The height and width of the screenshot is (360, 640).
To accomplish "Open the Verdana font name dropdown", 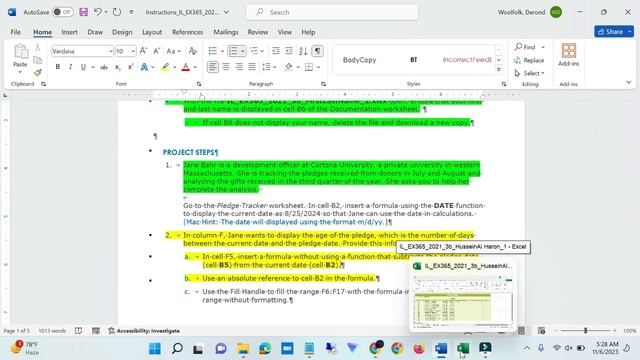I will click(x=110, y=51).
